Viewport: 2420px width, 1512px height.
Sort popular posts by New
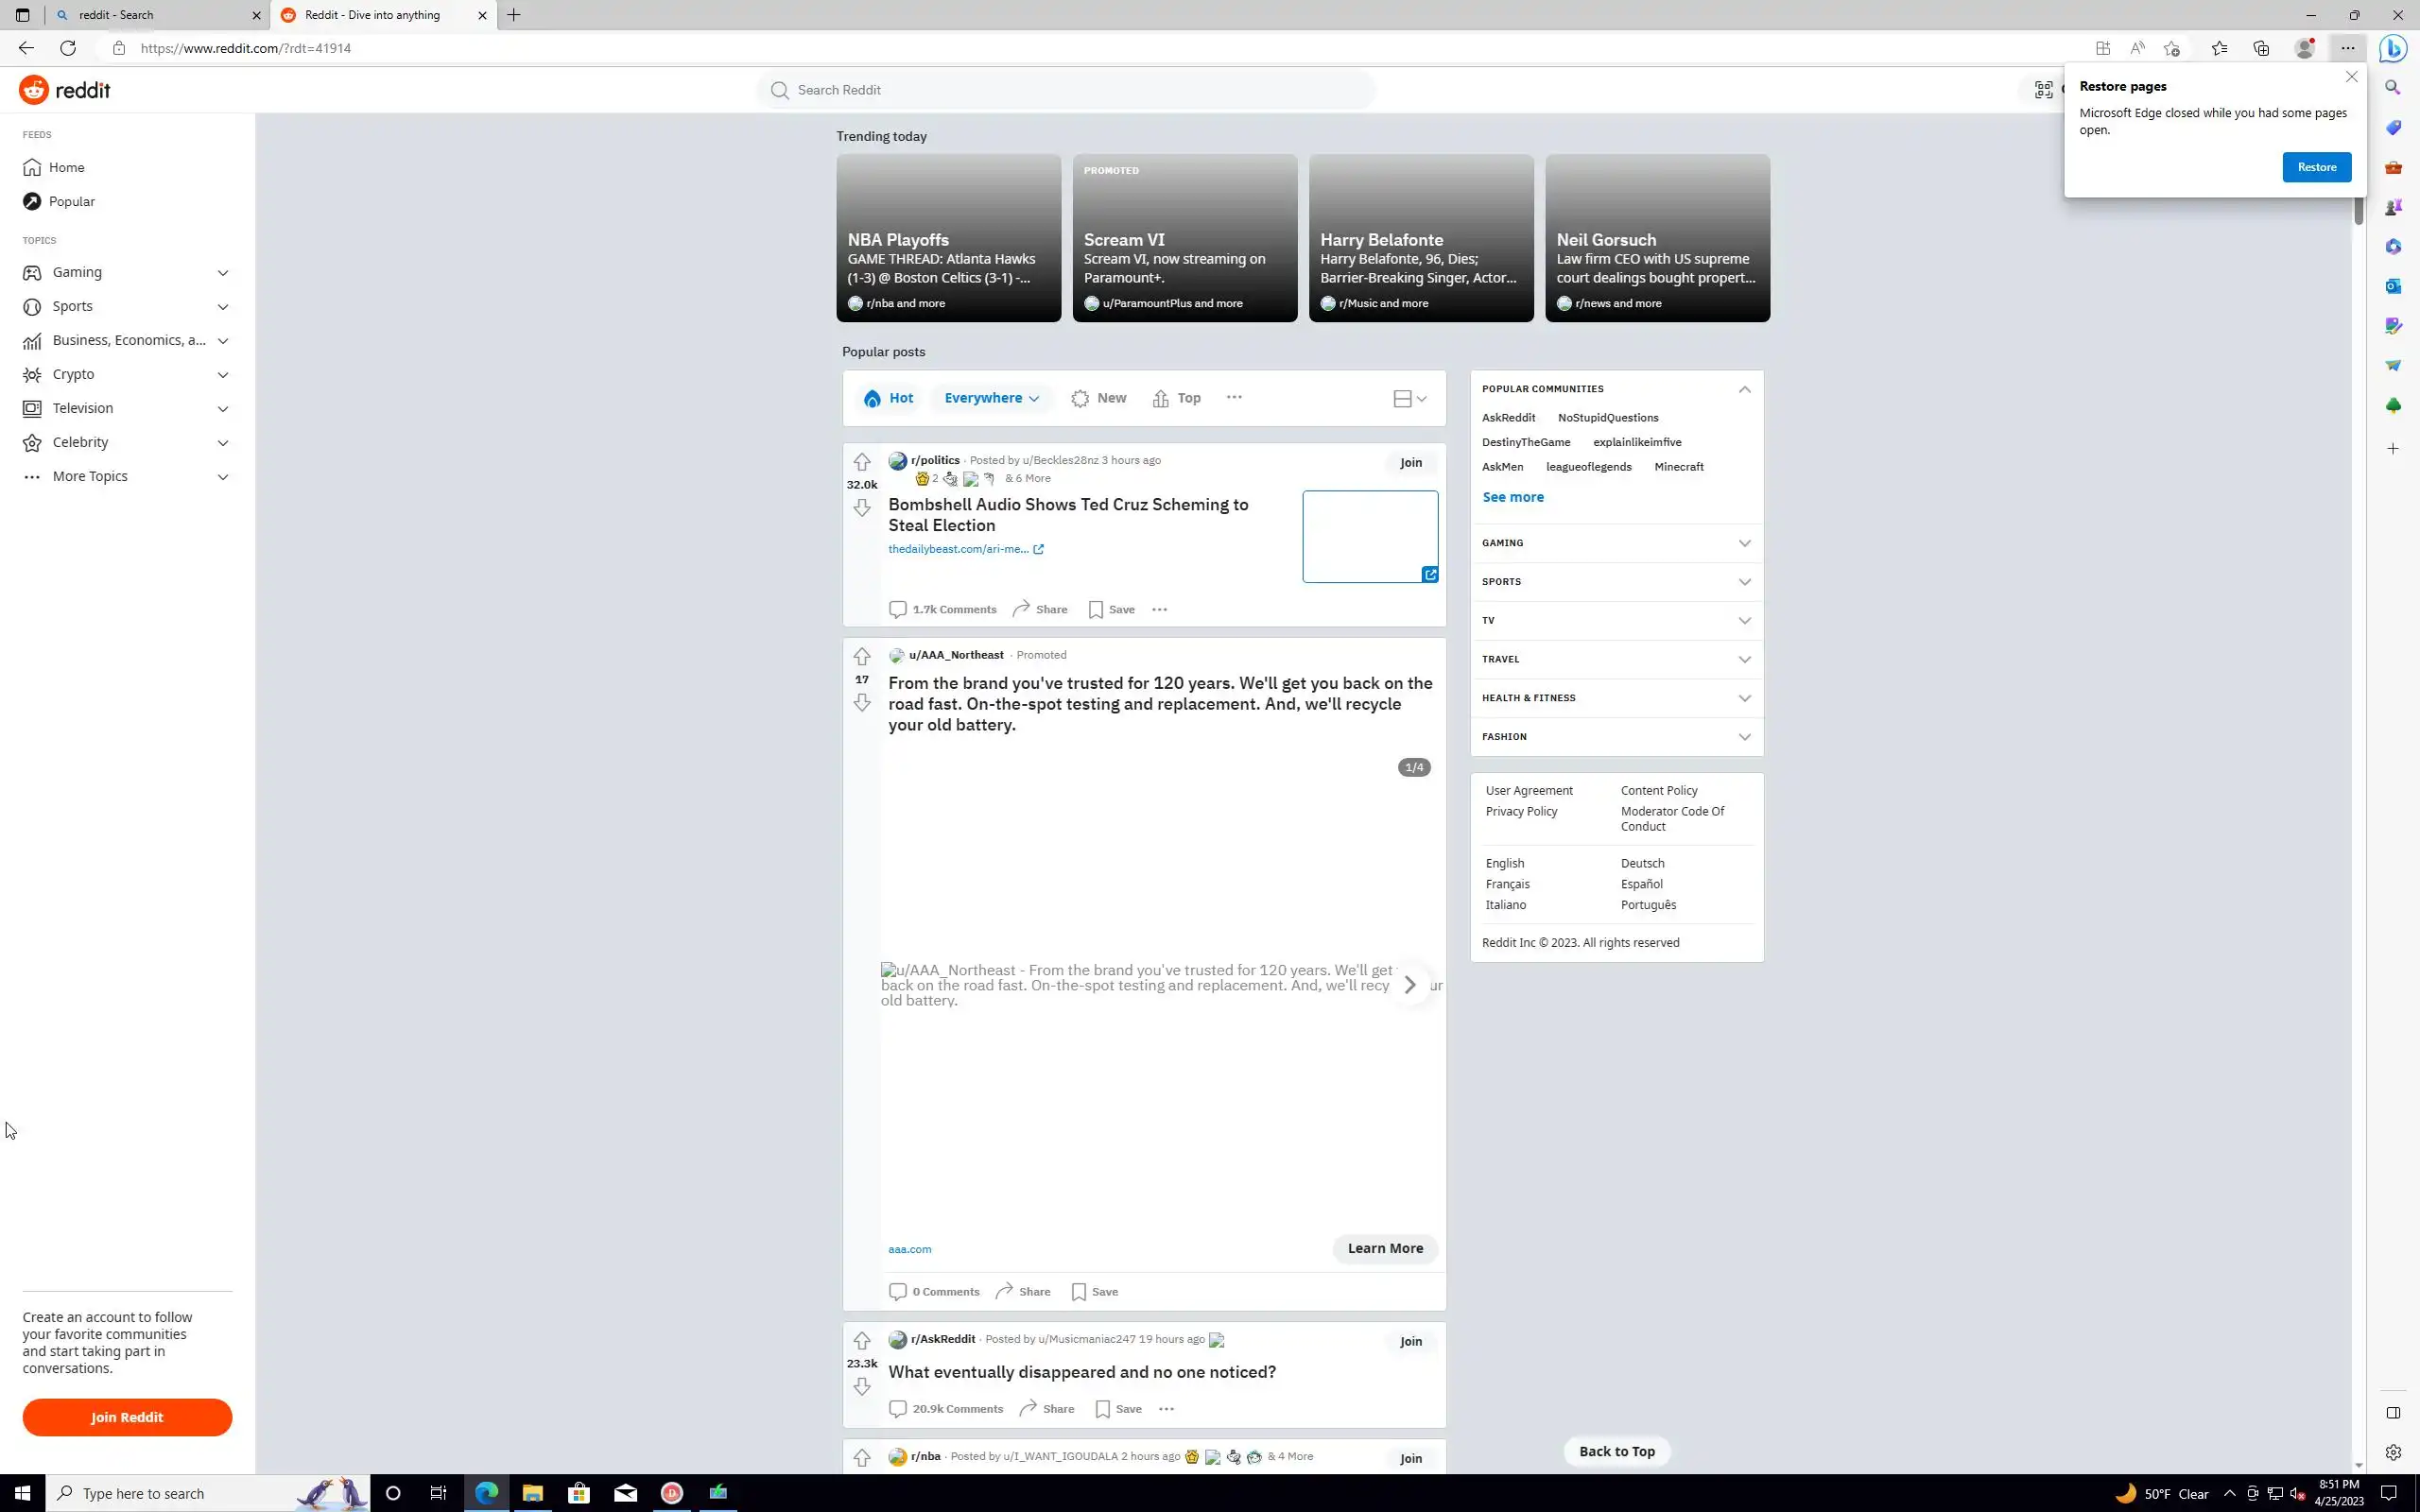pyautogui.click(x=1098, y=398)
